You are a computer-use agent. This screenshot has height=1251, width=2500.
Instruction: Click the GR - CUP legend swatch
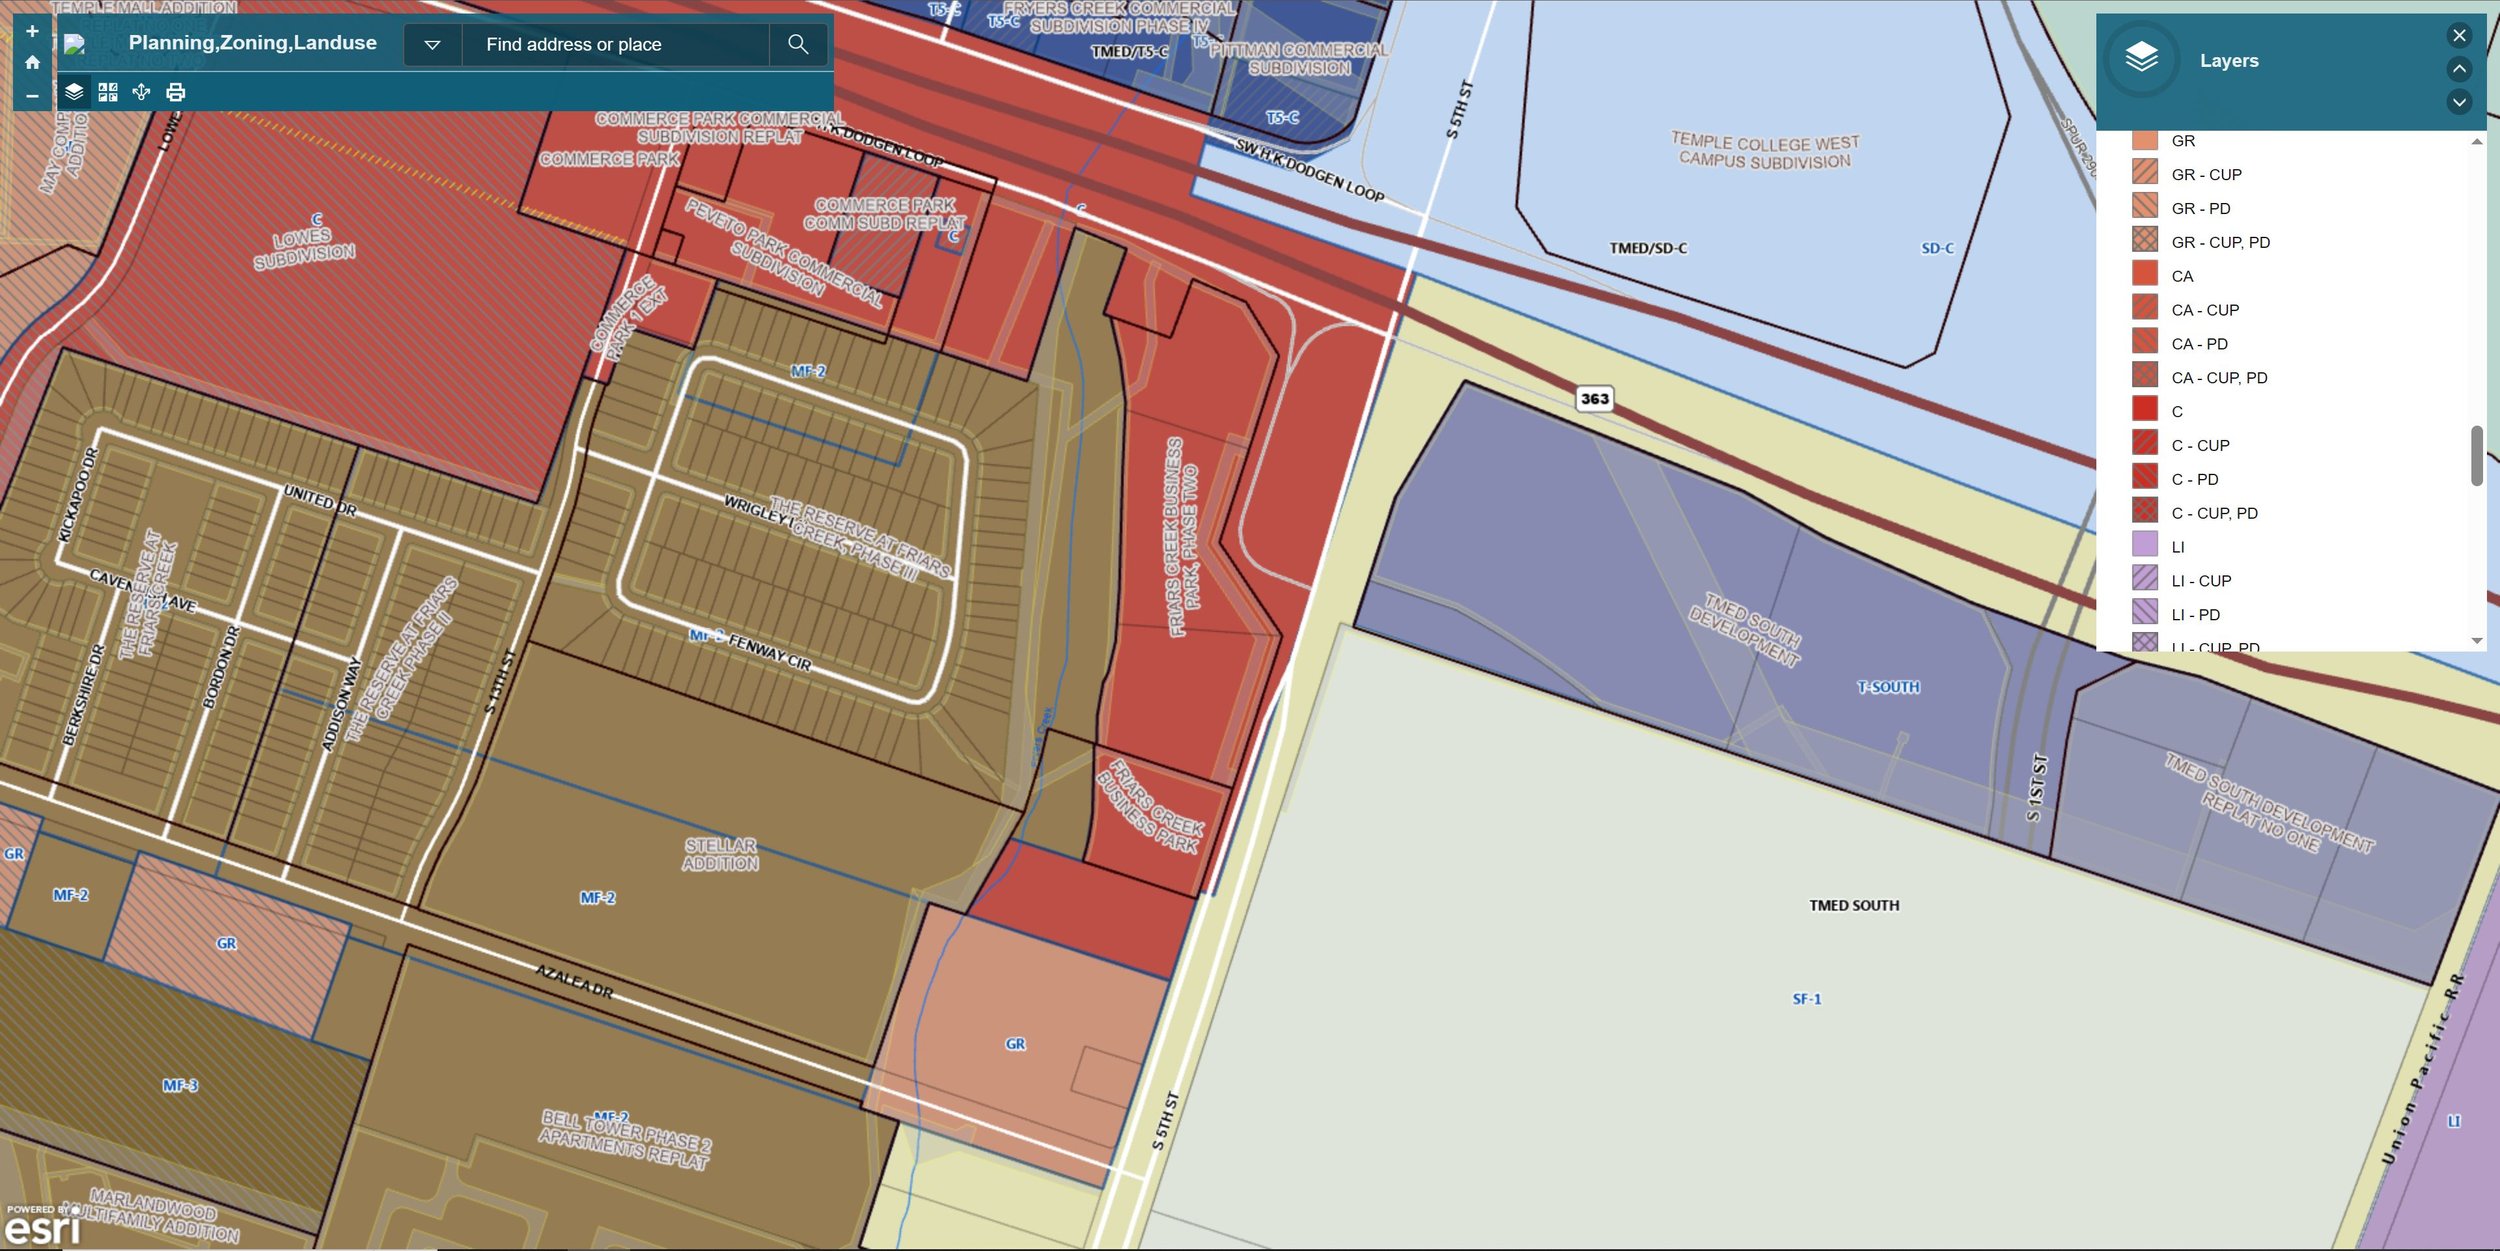click(x=2145, y=172)
